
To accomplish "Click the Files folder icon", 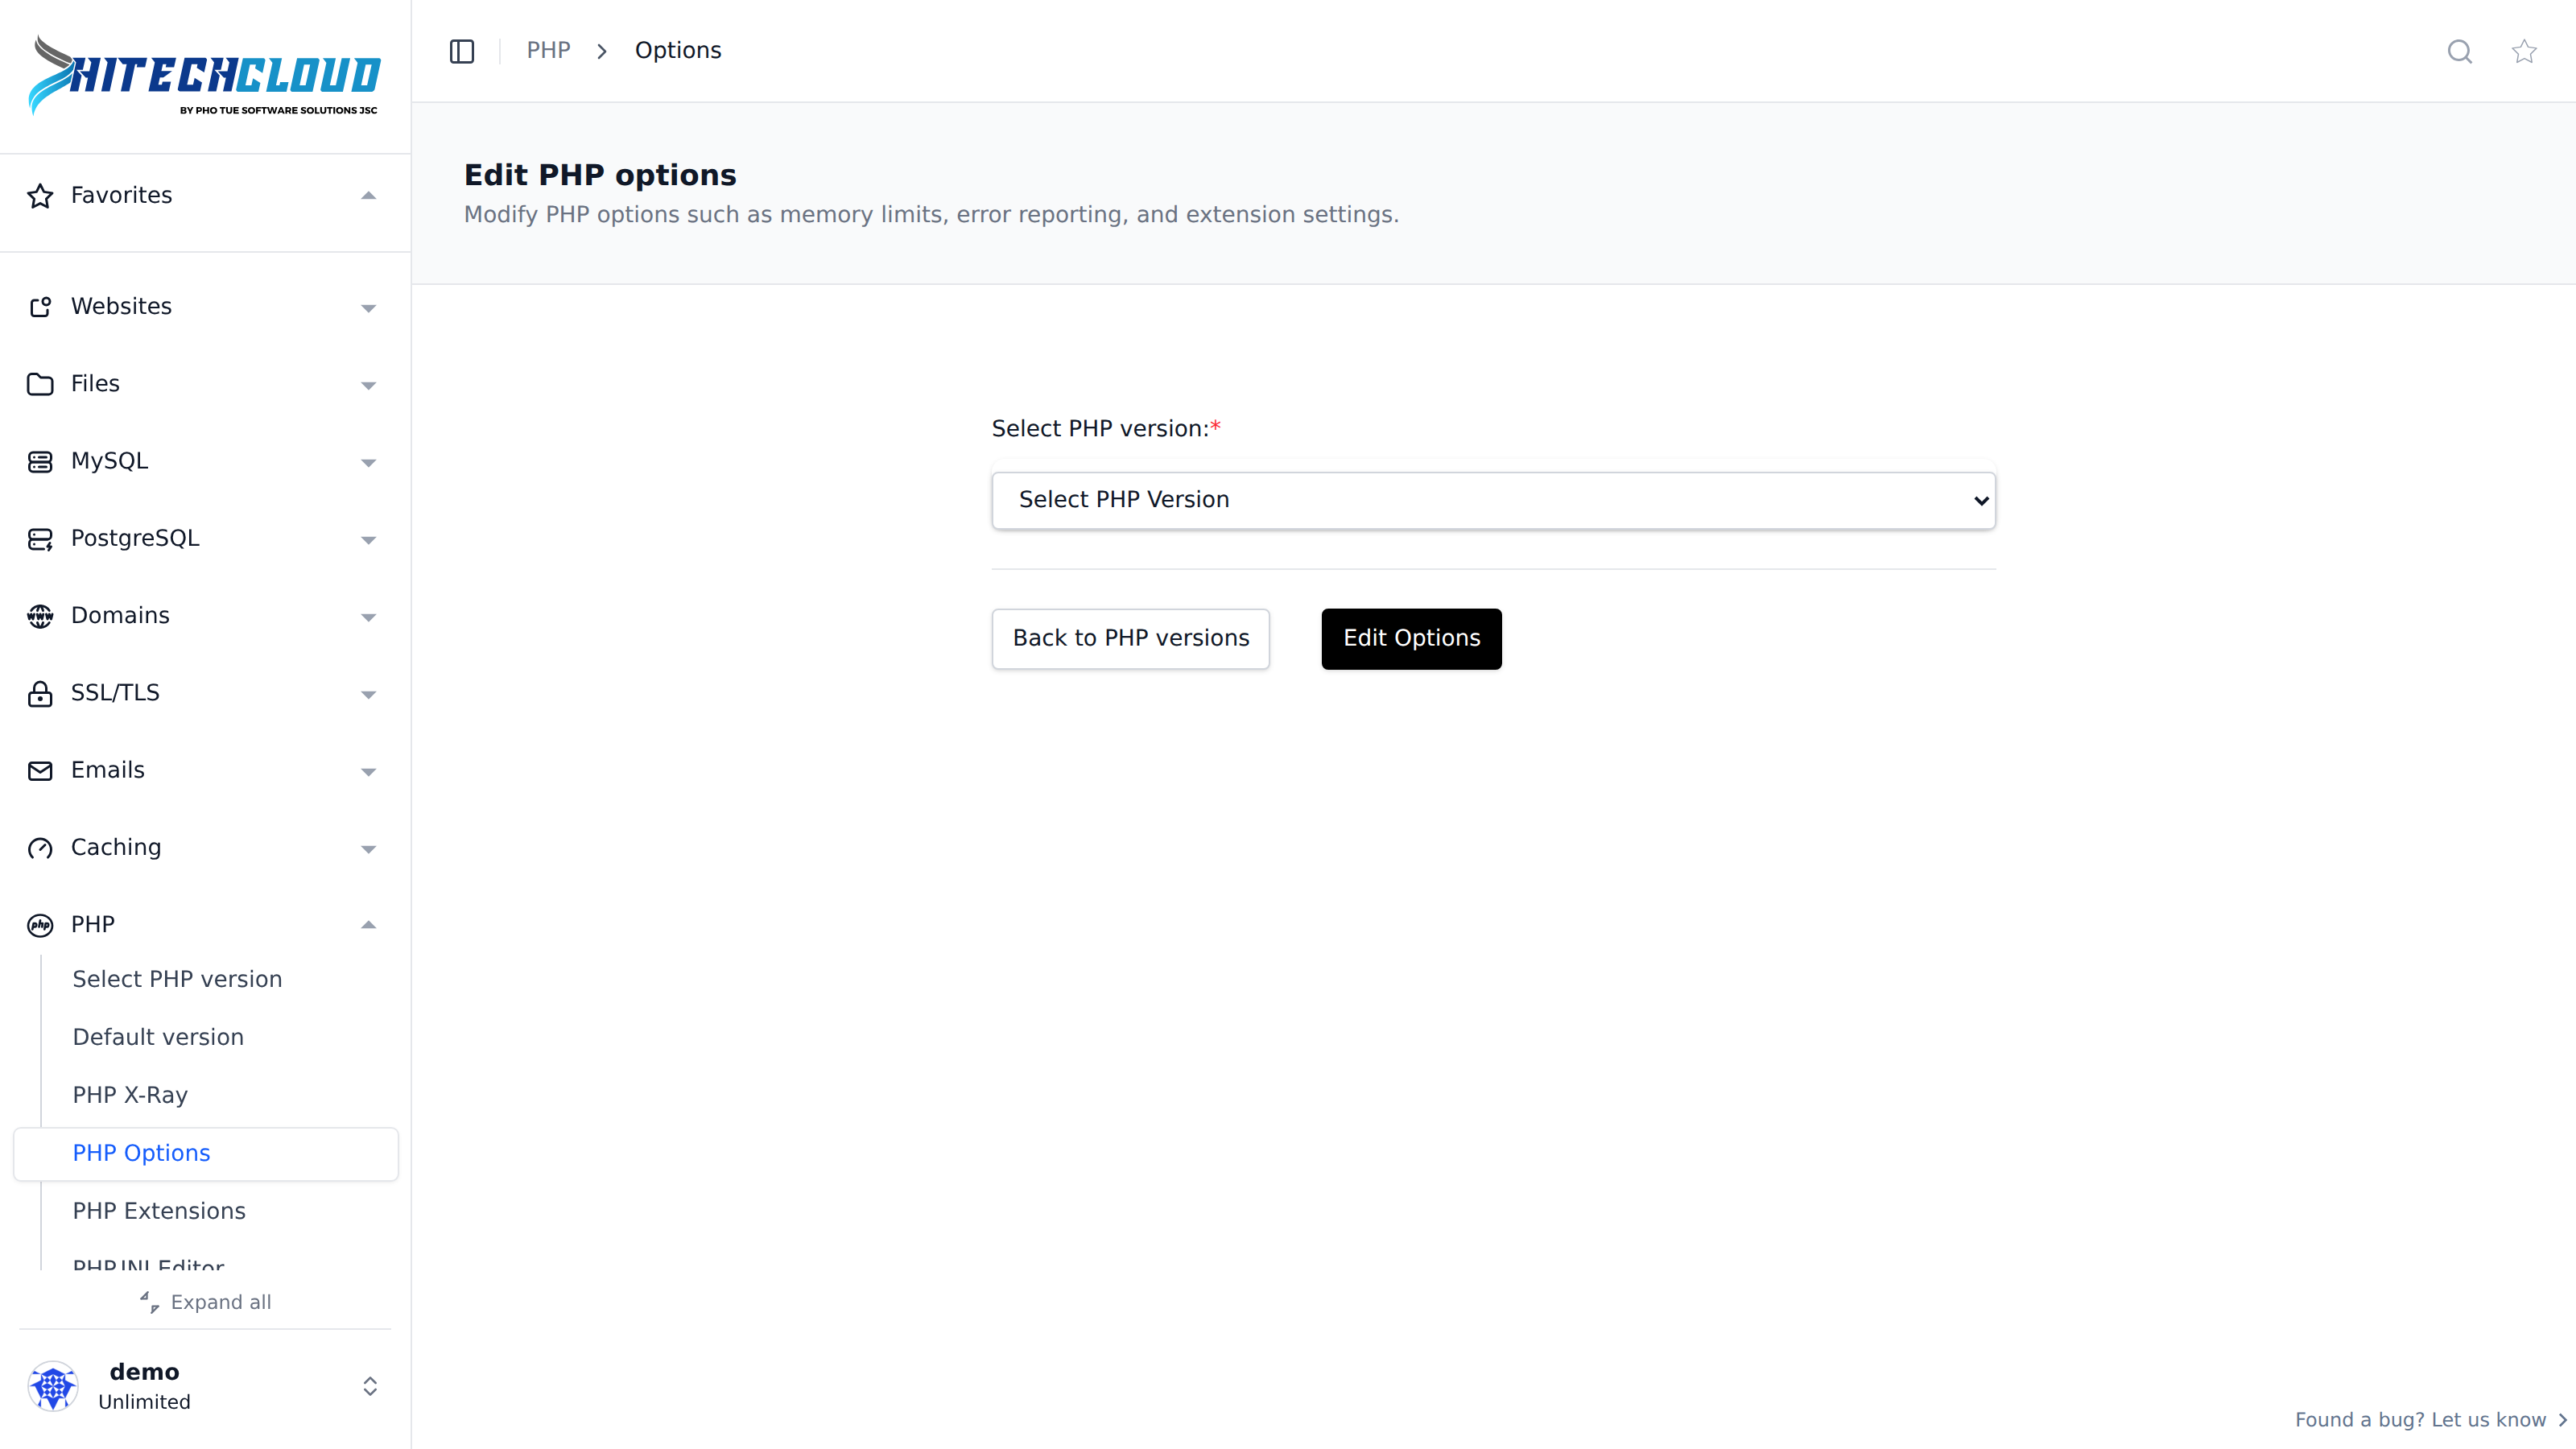I will coord(40,384).
